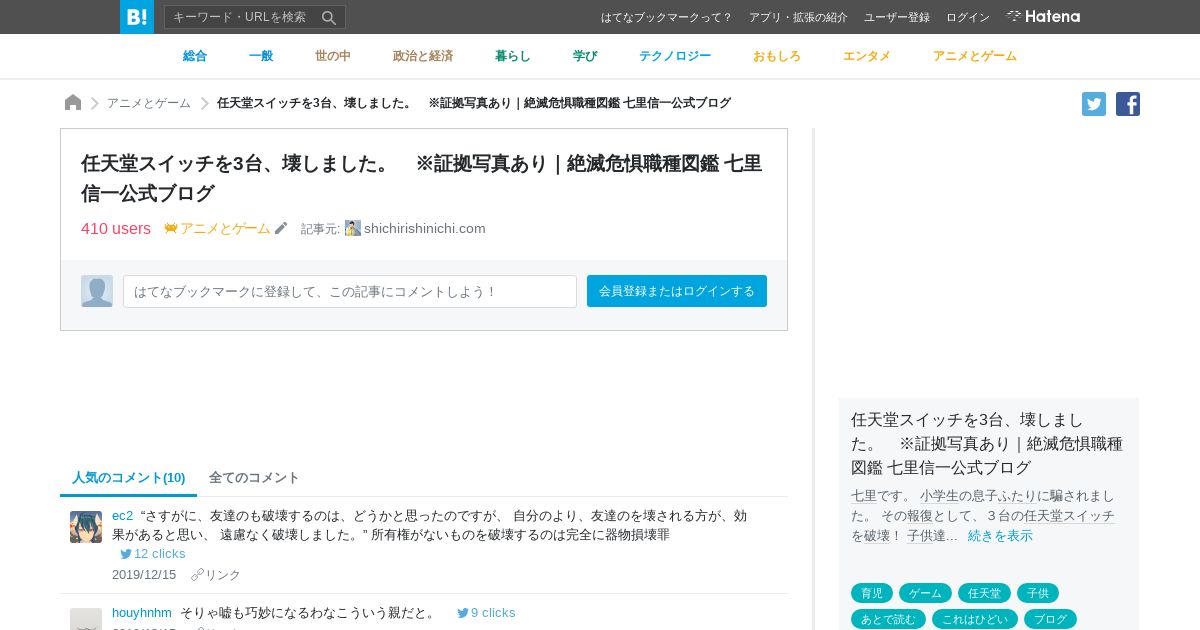Click the 12 clicks Twitter count
The height and width of the screenshot is (630, 1200).
coord(153,554)
